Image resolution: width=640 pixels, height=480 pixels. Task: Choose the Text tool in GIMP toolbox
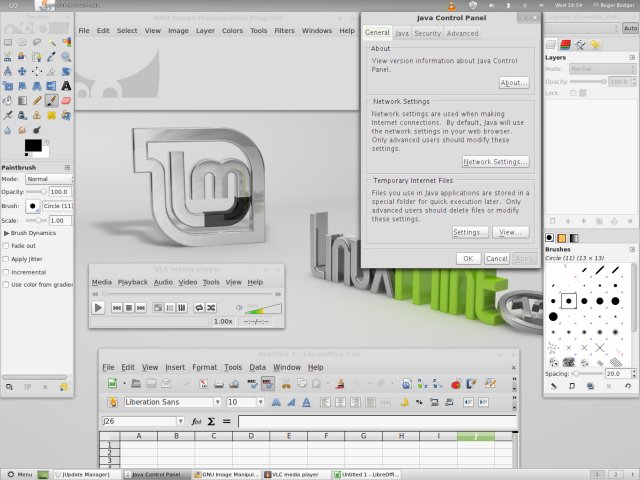click(65, 86)
